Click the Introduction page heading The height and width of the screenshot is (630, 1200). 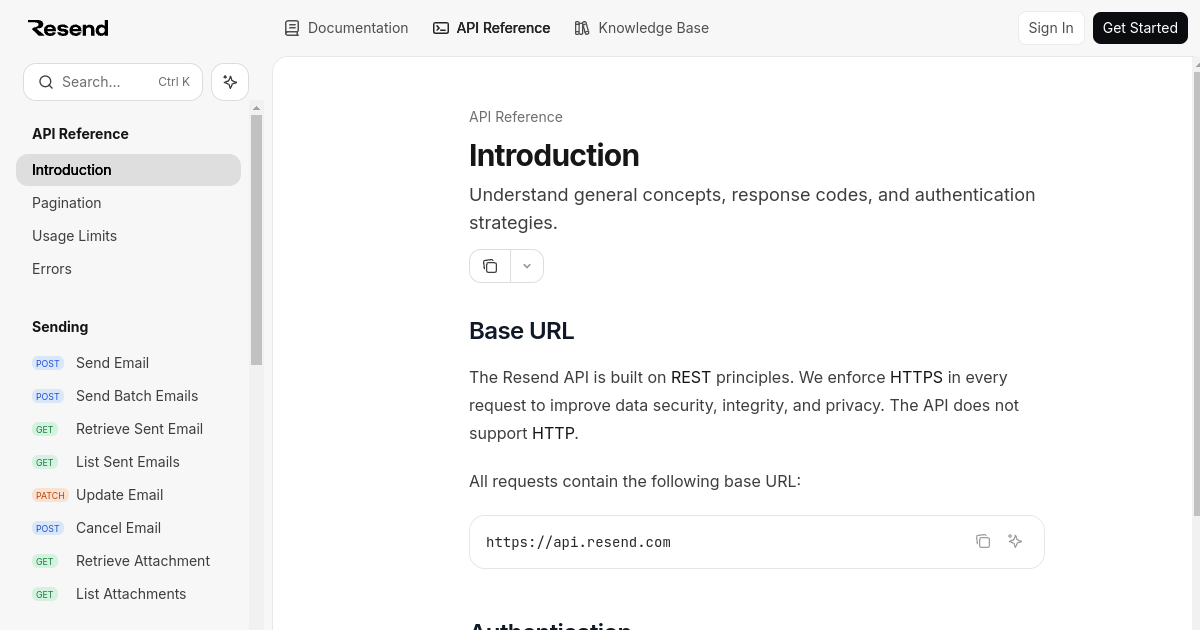pos(554,155)
